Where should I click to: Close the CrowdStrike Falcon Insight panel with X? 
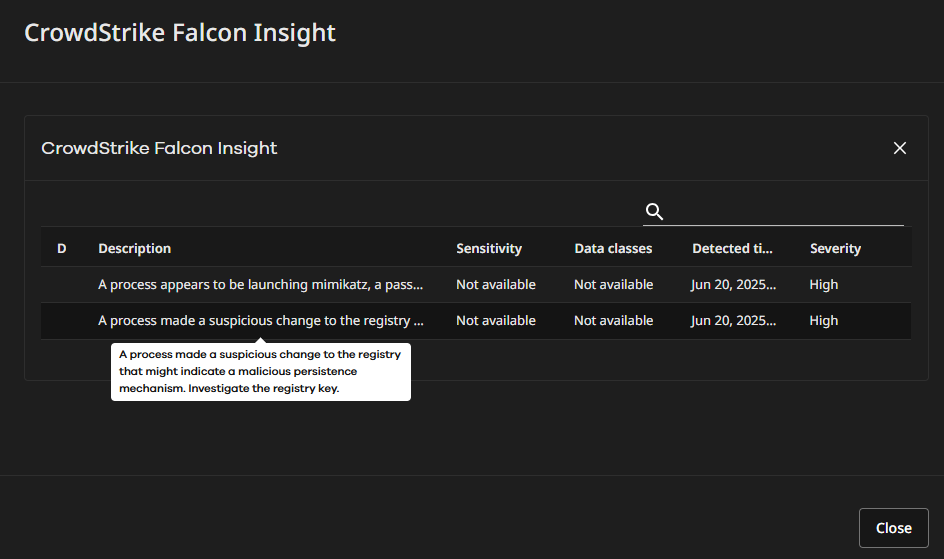tap(899, 148)
